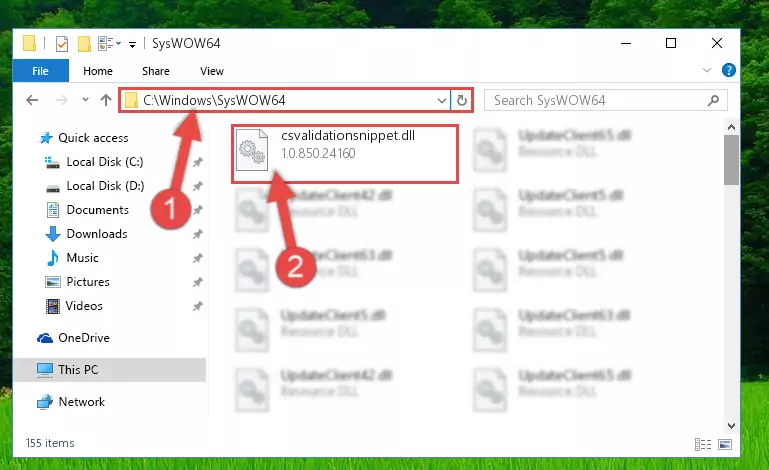This screenshot has width=769, height=470.
Task: Open the File menu tab
Action: (41, 71)
